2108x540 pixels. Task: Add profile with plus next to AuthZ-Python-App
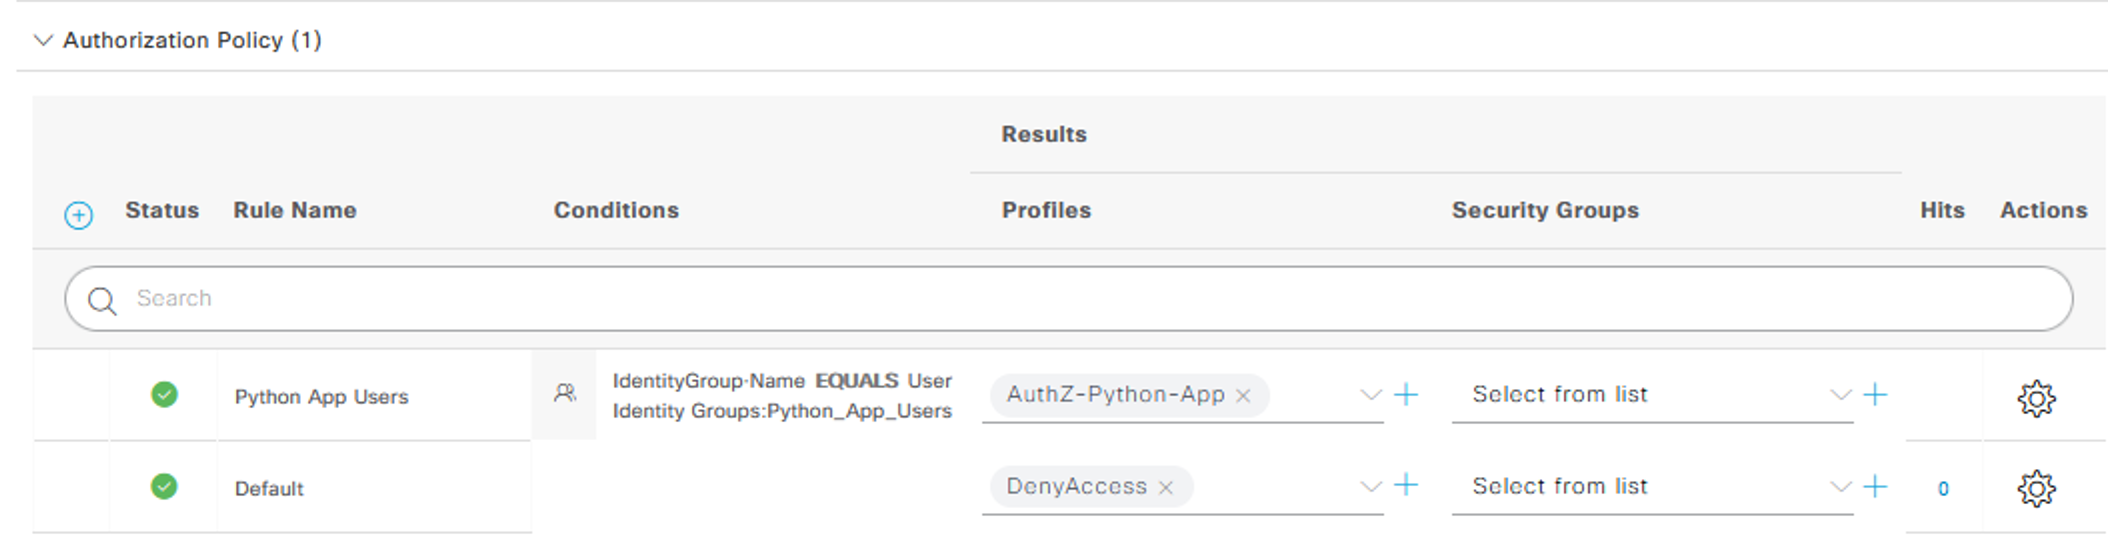(x=1406, y=394)
